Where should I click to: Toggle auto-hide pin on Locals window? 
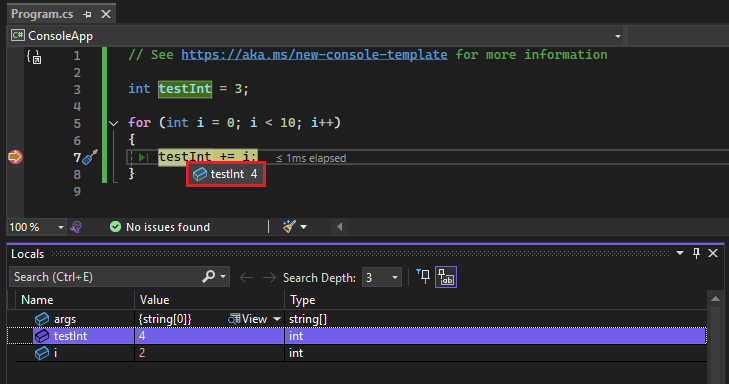[696, 253]
